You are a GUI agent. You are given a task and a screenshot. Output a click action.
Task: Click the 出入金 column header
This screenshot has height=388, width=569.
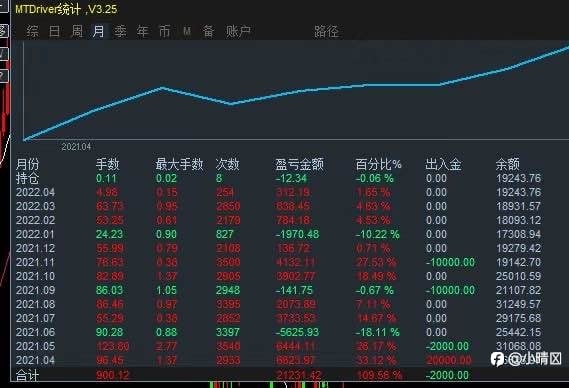point(443,164)
